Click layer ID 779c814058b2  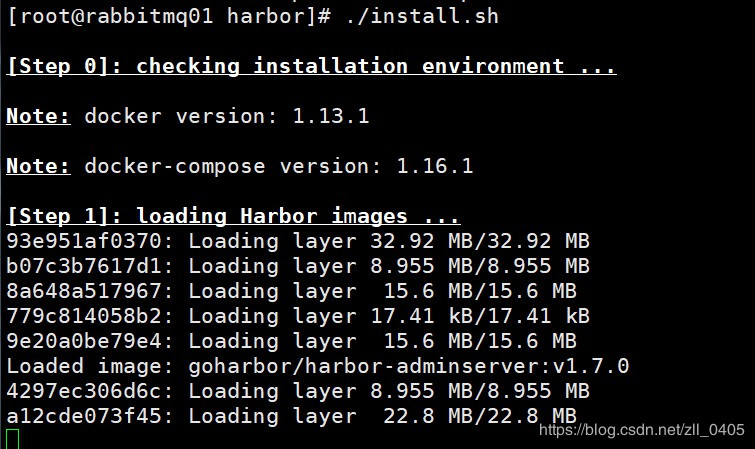(x=87, y=316)
